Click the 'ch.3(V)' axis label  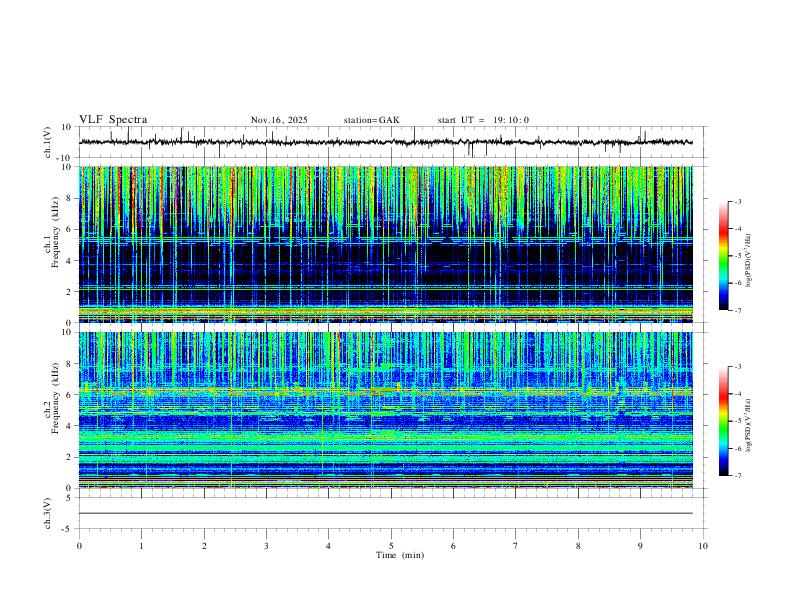(x=48, y=513)
